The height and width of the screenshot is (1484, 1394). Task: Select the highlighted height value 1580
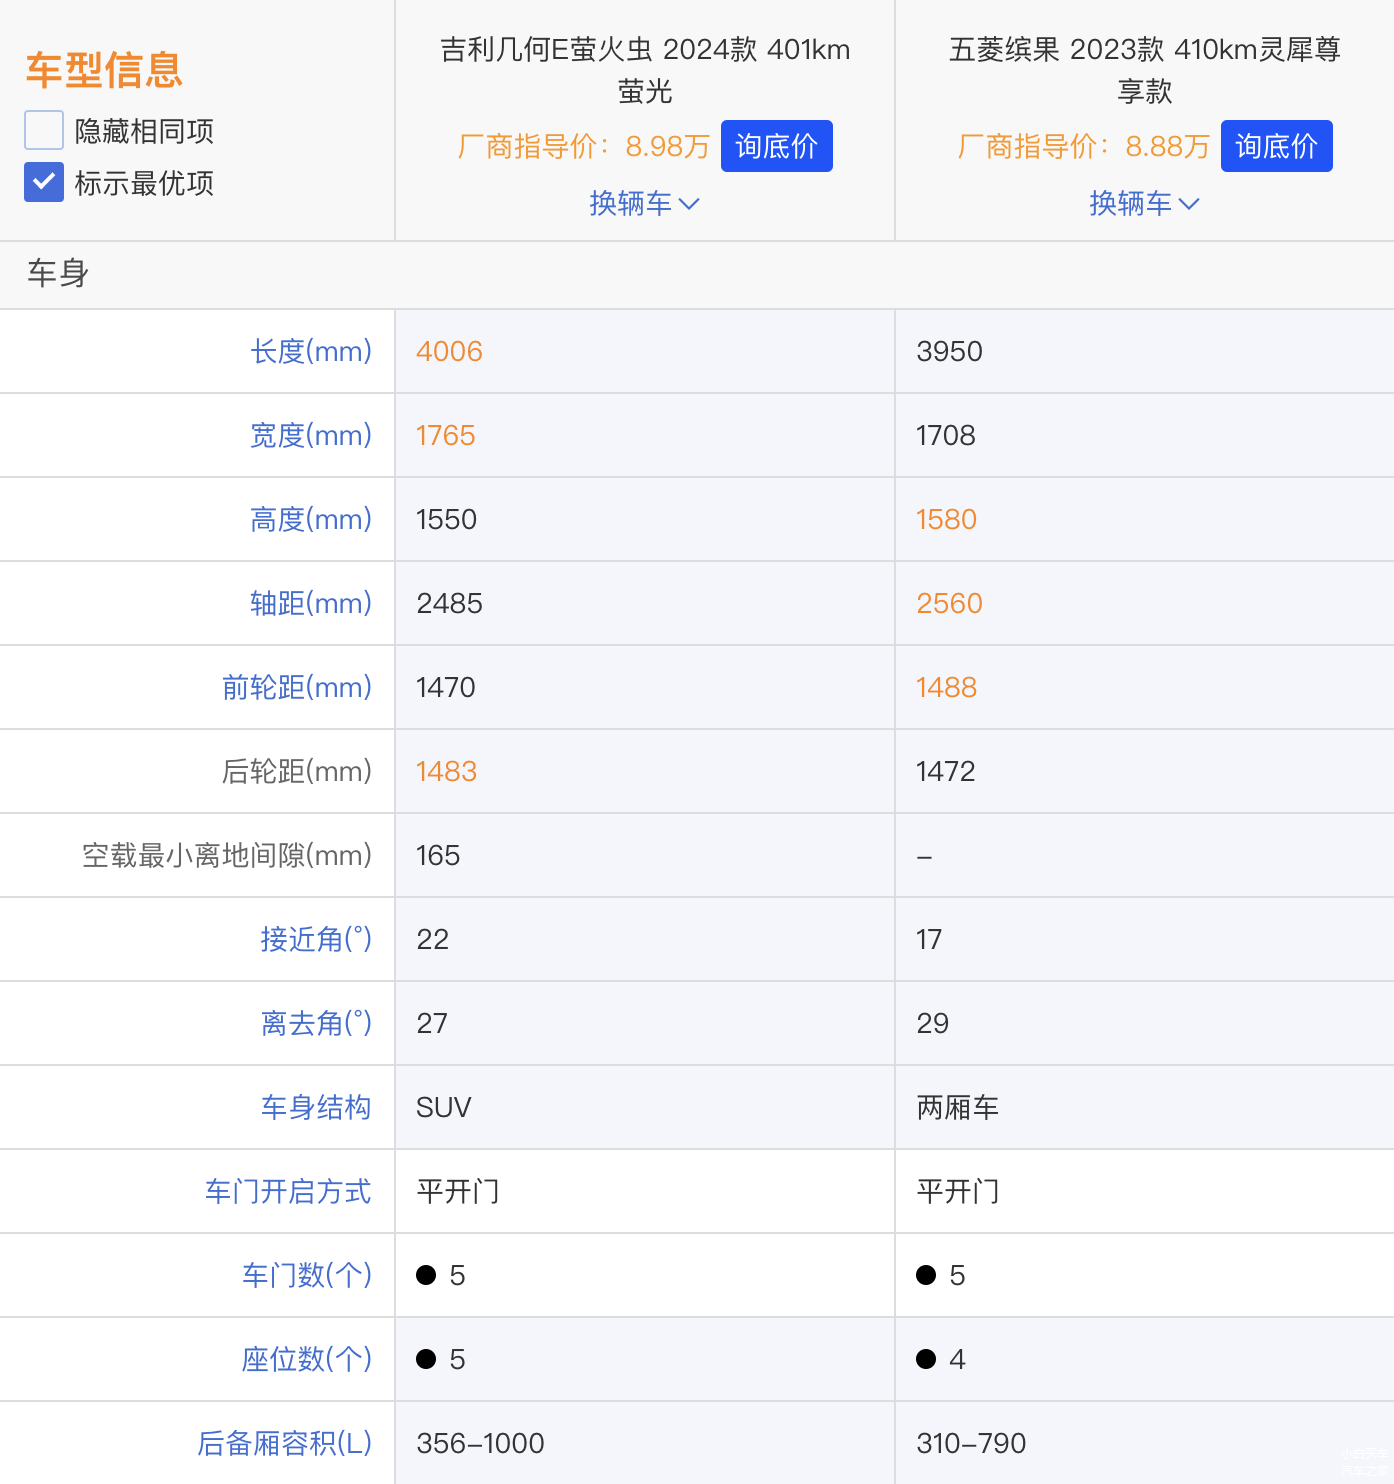[946, 519]
